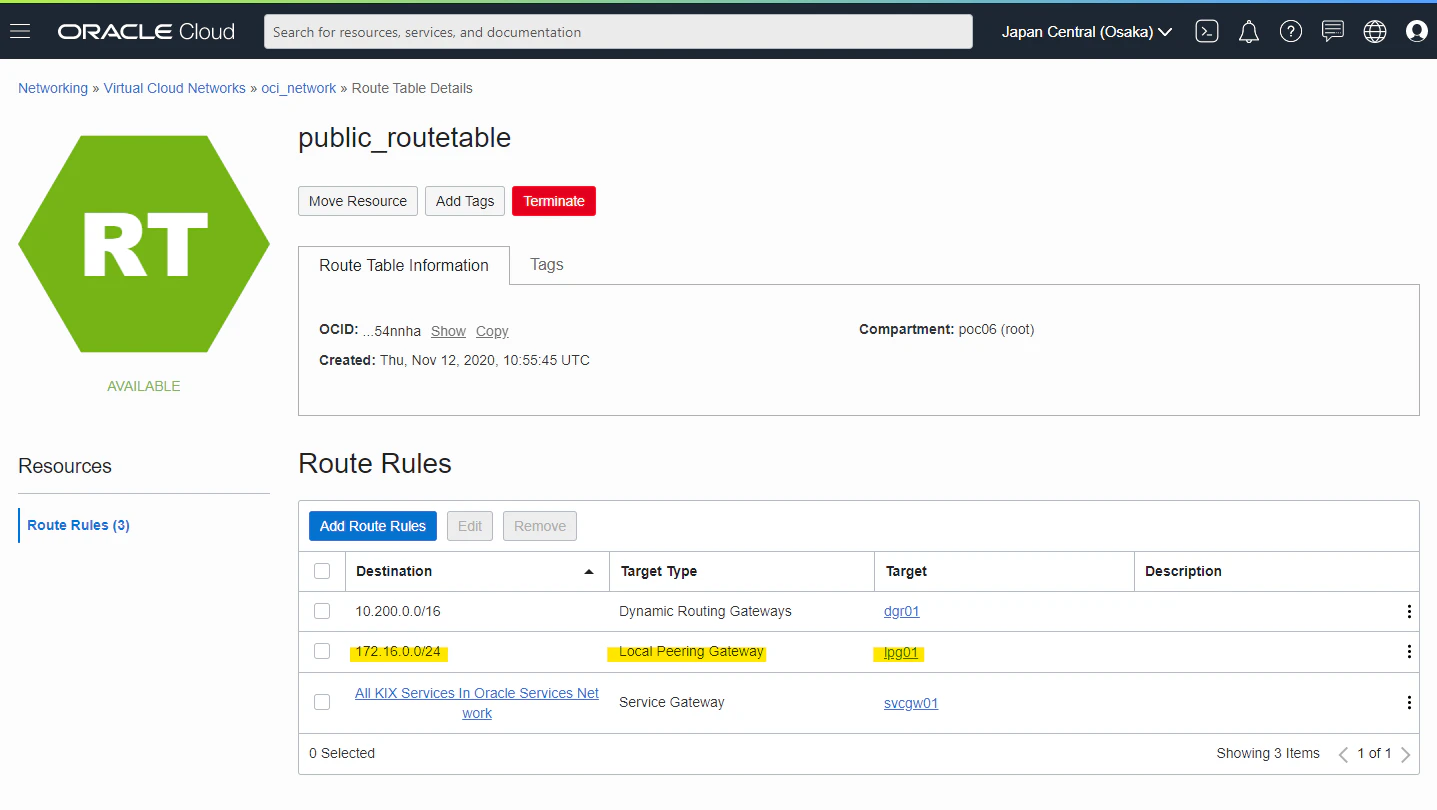Screen dimensions: 1437x810
Task: Open the Japan Central (Osaka) region dropdown
Action: [1087, 31]
